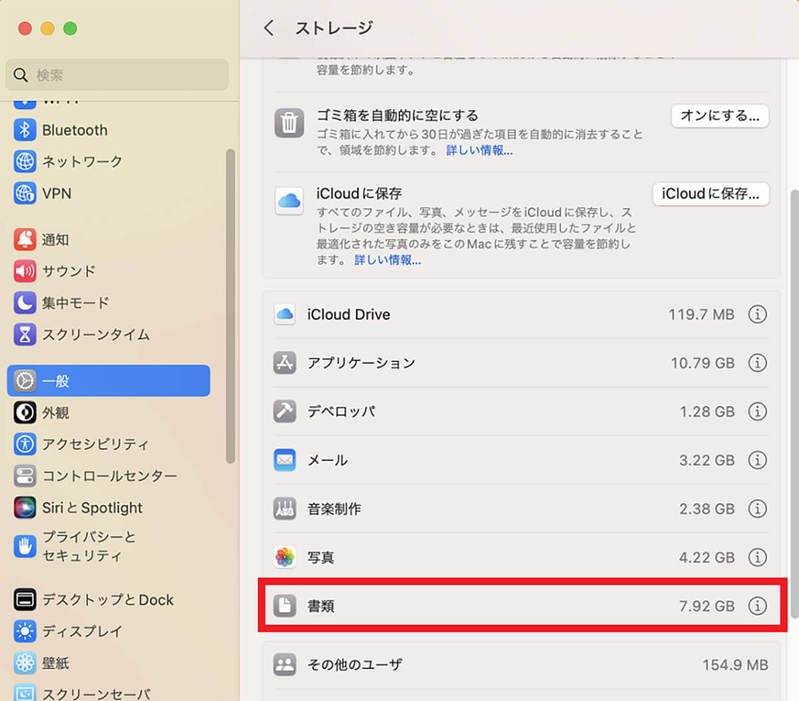Click the iCloud に保存... button
Image resolution: width=799 pixels, height=701 pixels.
710,194
